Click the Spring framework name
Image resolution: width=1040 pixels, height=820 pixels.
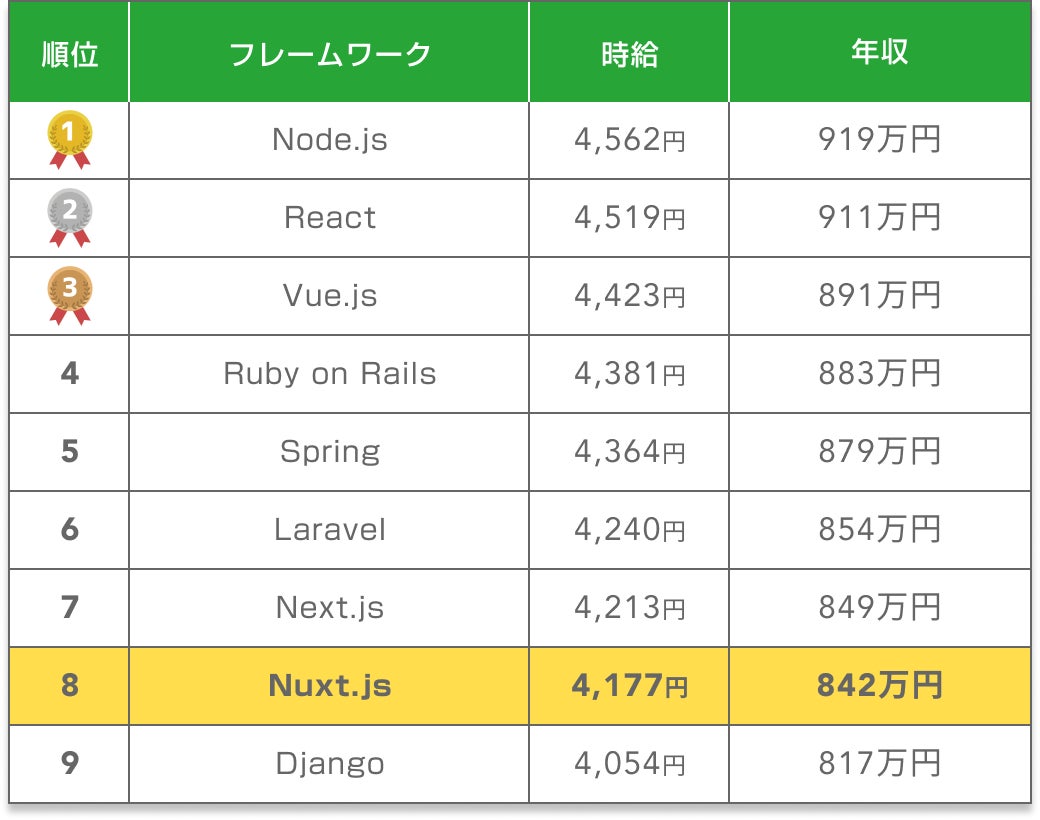click(x=329, y=451)
